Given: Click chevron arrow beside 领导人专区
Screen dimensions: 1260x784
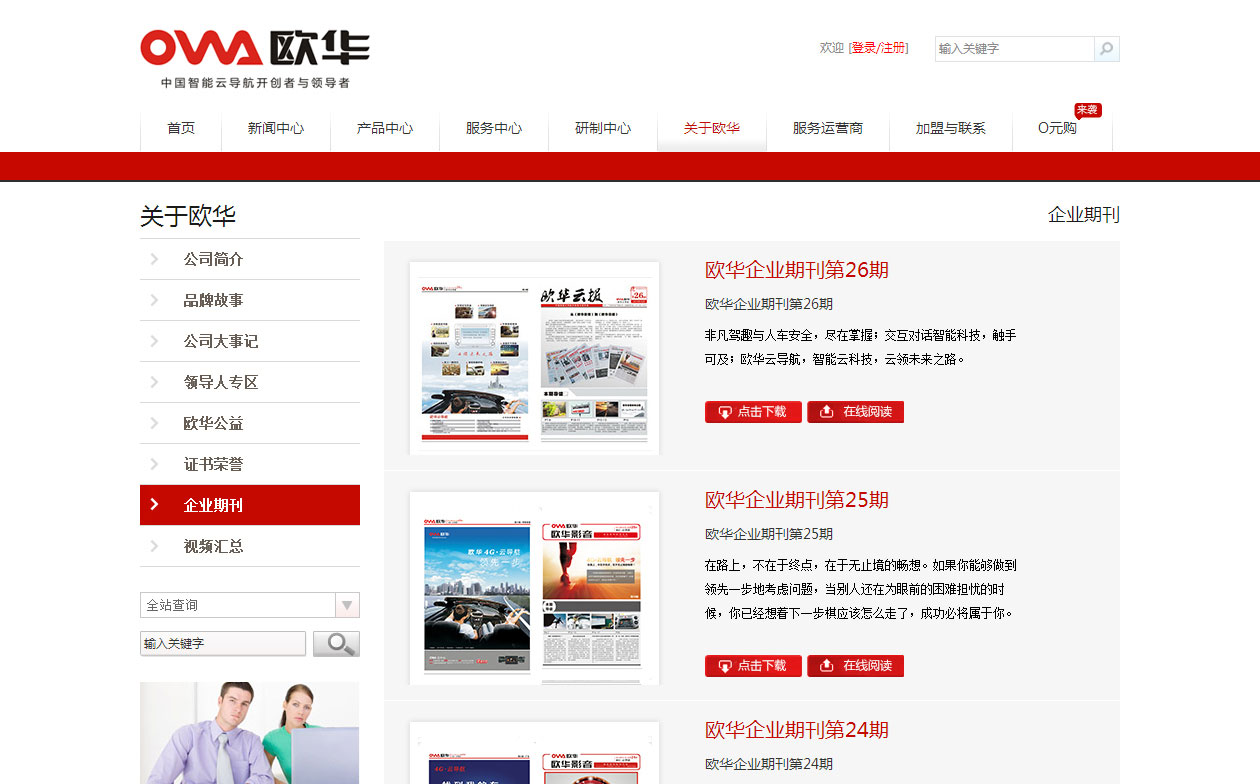Looking at the screenshot, I should 154,382.
